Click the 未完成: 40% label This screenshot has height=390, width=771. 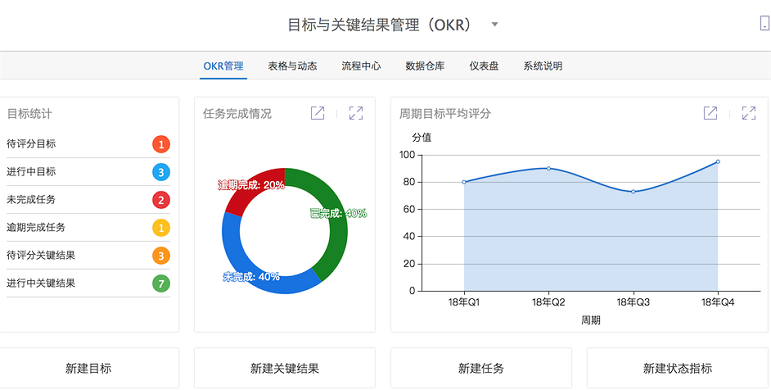coord(251,277)
